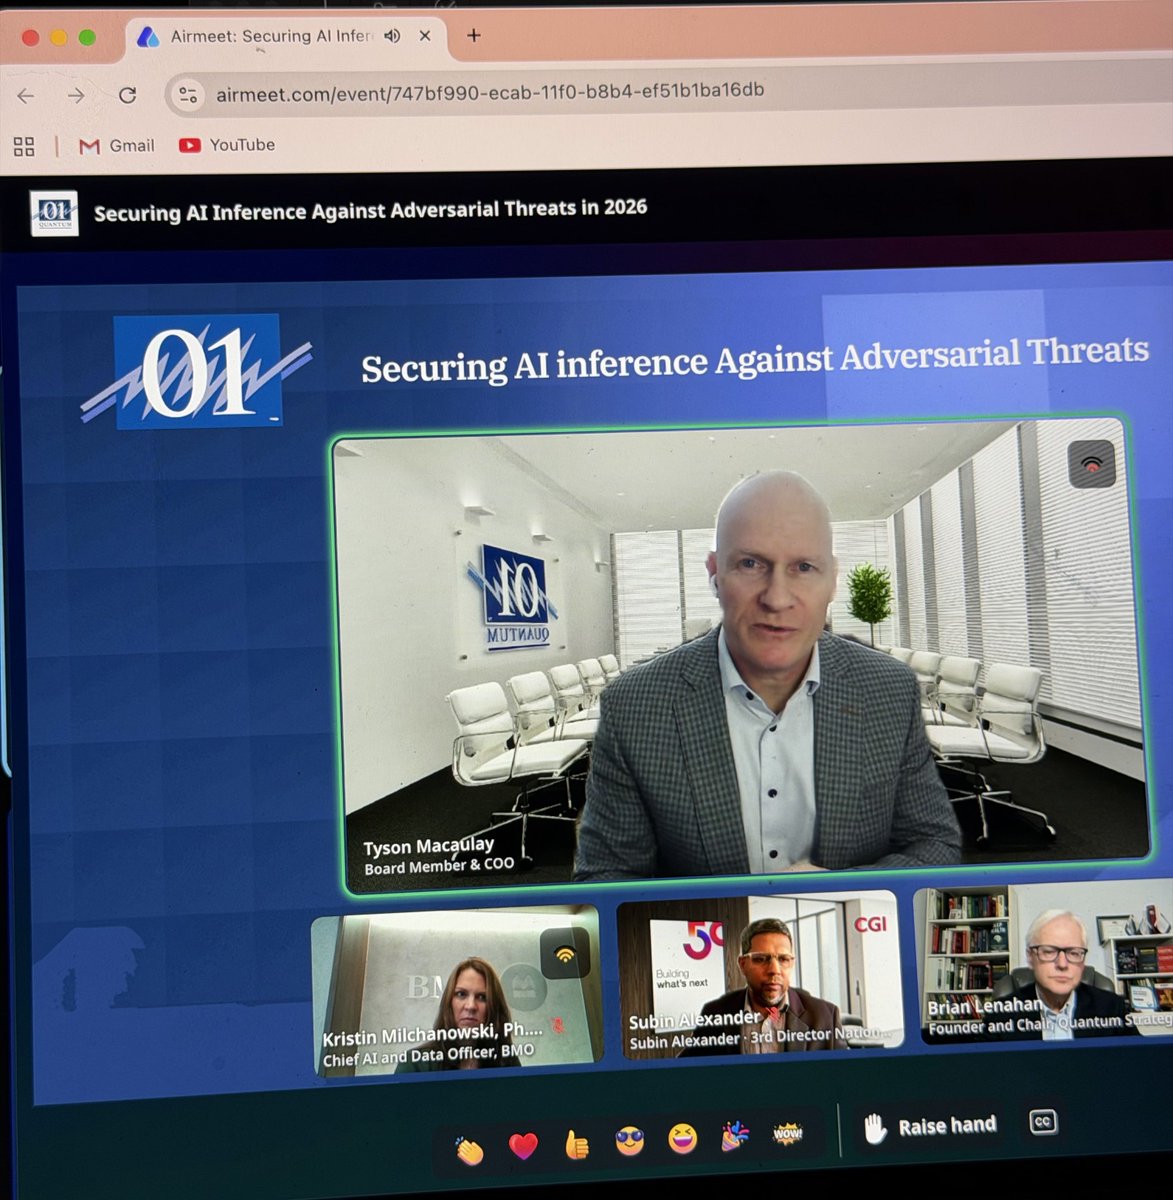Open a new browser tab
Screen dimensions: 1173x1200
pos(474,35)
